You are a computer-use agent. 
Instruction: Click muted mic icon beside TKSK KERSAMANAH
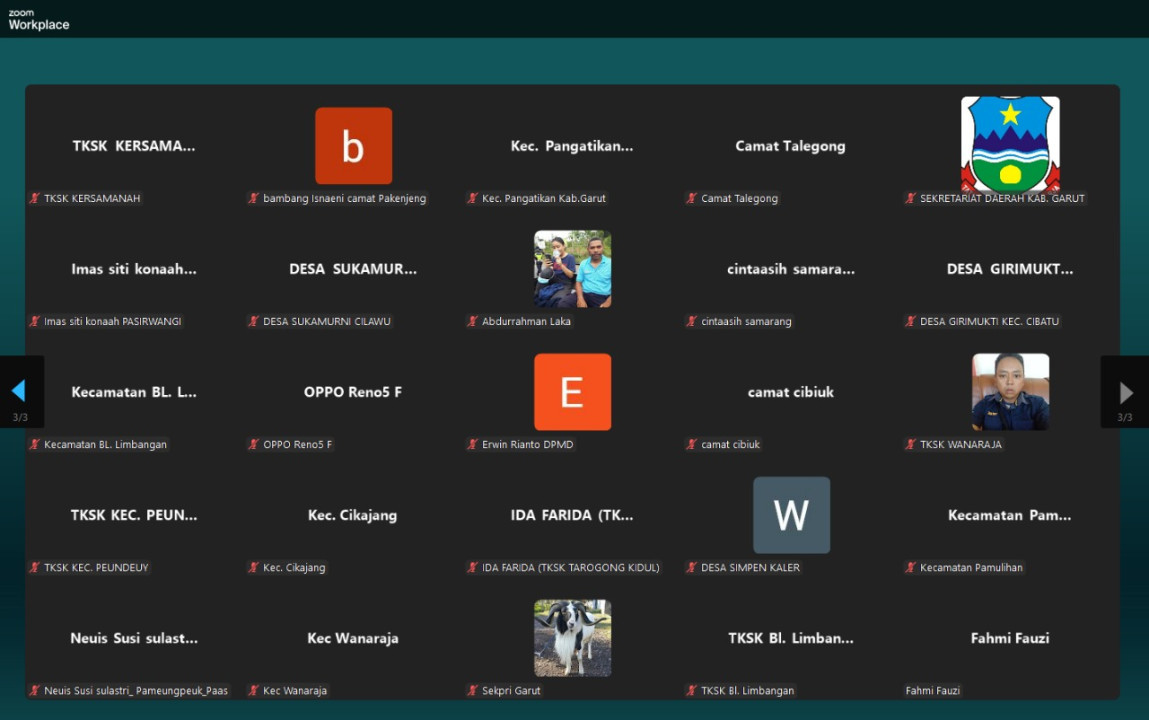(34, 198)
